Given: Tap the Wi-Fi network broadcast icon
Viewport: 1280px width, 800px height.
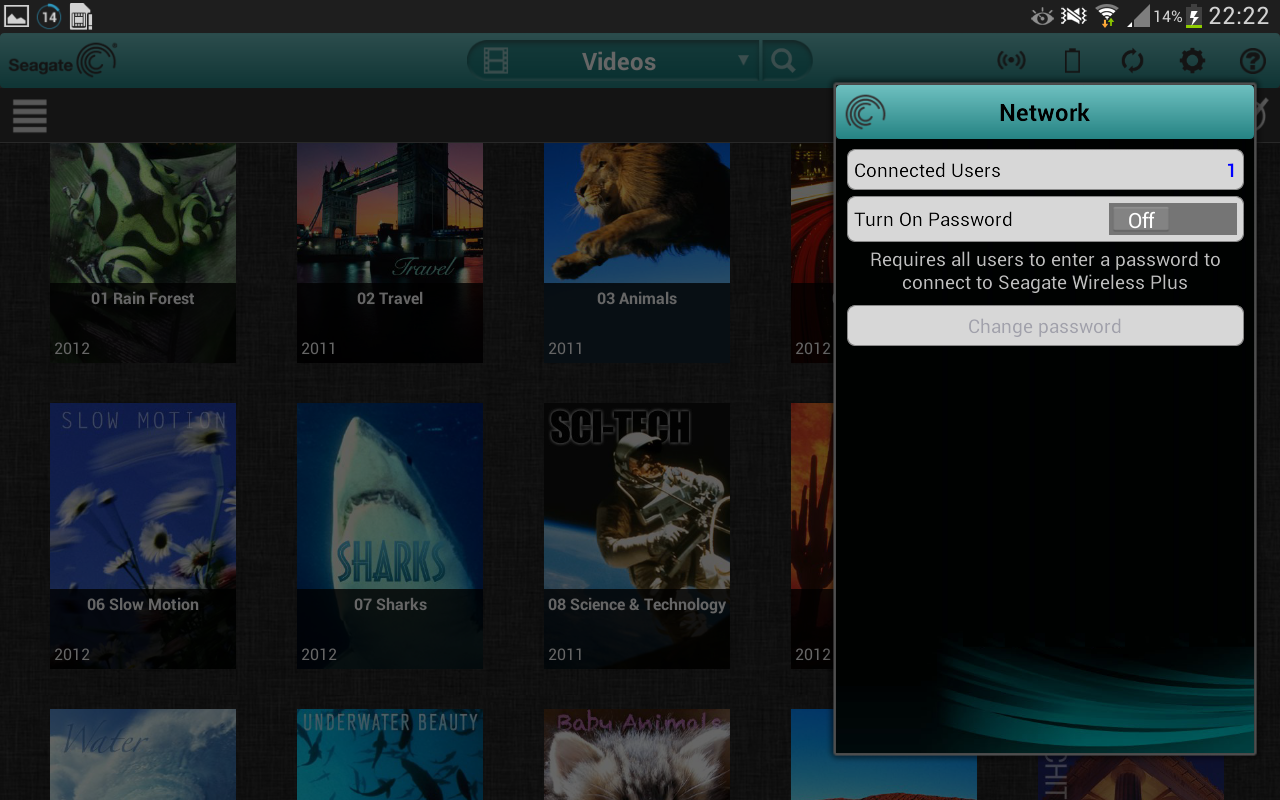Looking at the screenshot, I should tap(1011, 61).
